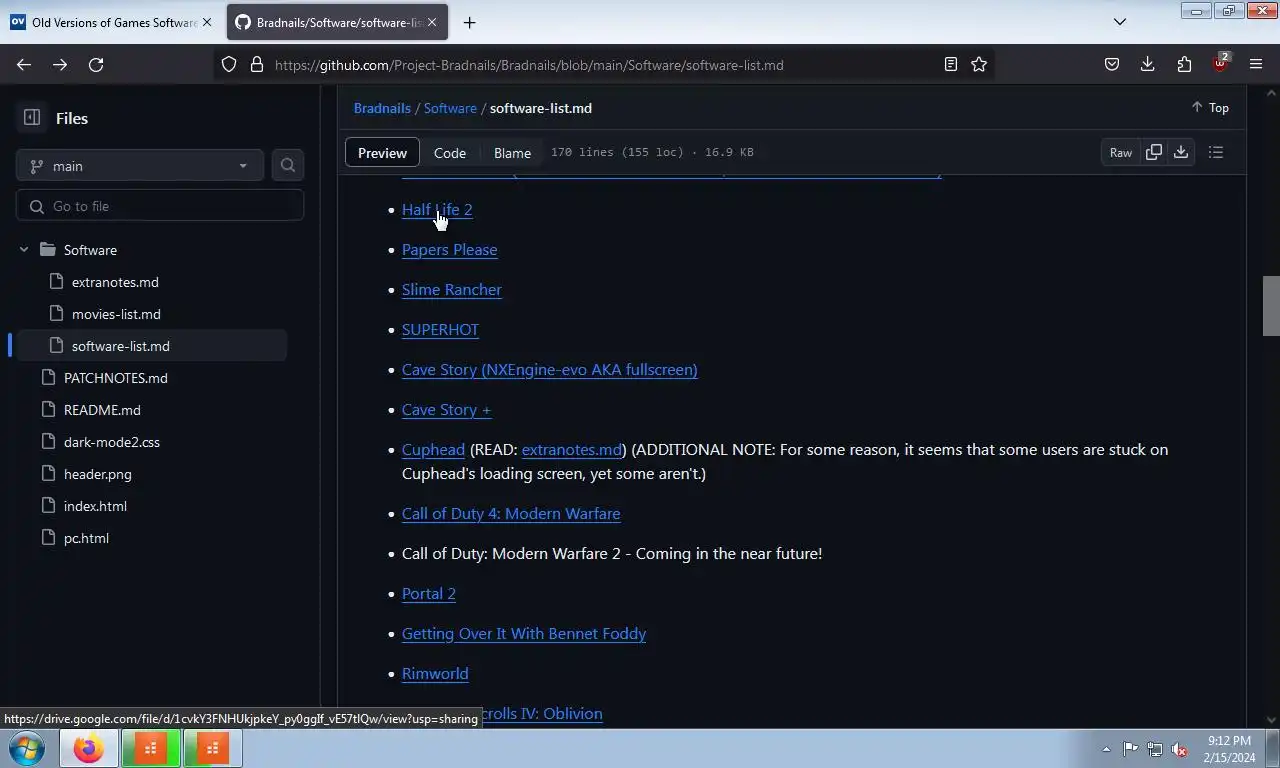Open the Slime Rancher link
The width and height of the screenshot is (1280, 768).
click(x=451, y=290)
